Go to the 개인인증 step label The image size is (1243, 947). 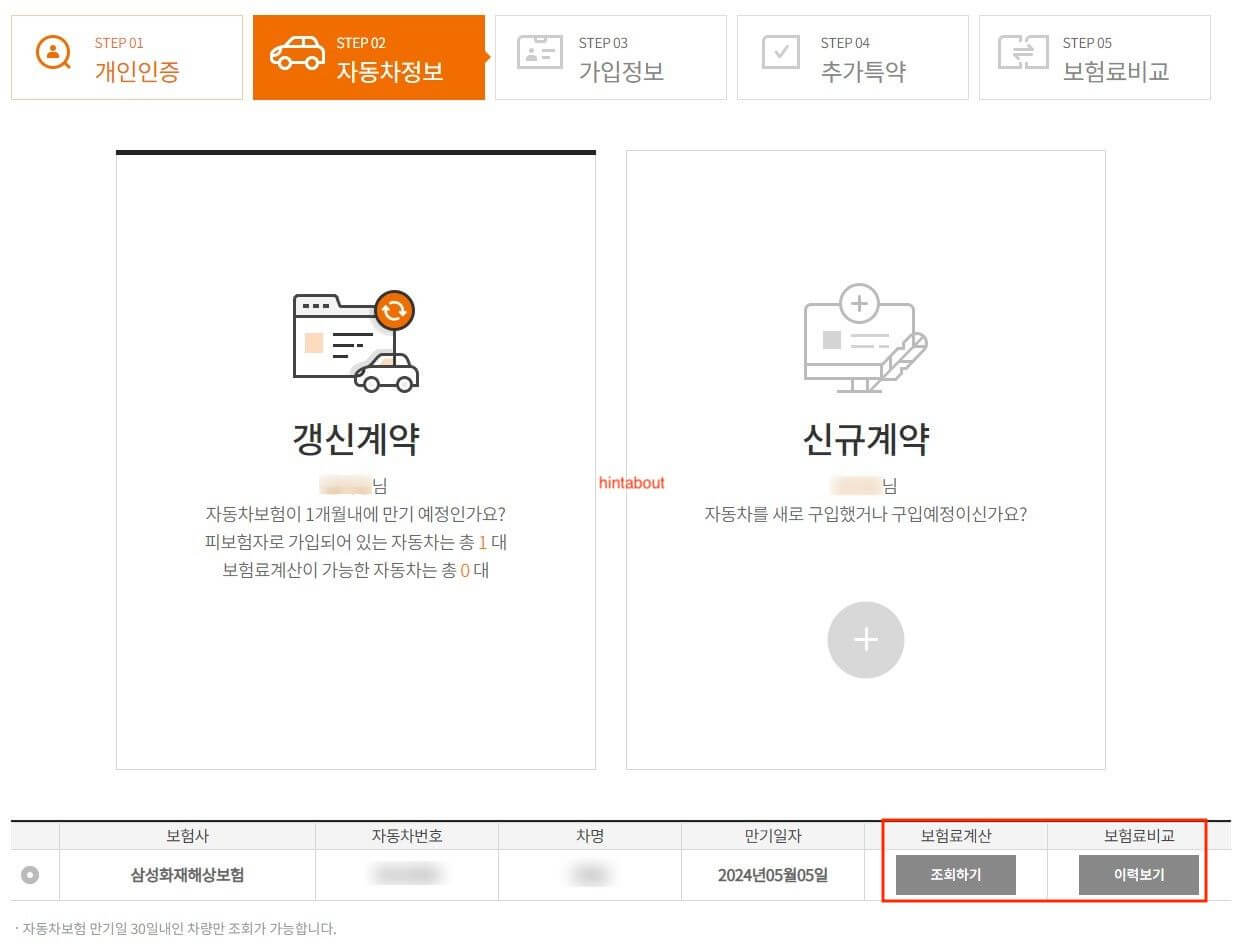coord(137,71)
